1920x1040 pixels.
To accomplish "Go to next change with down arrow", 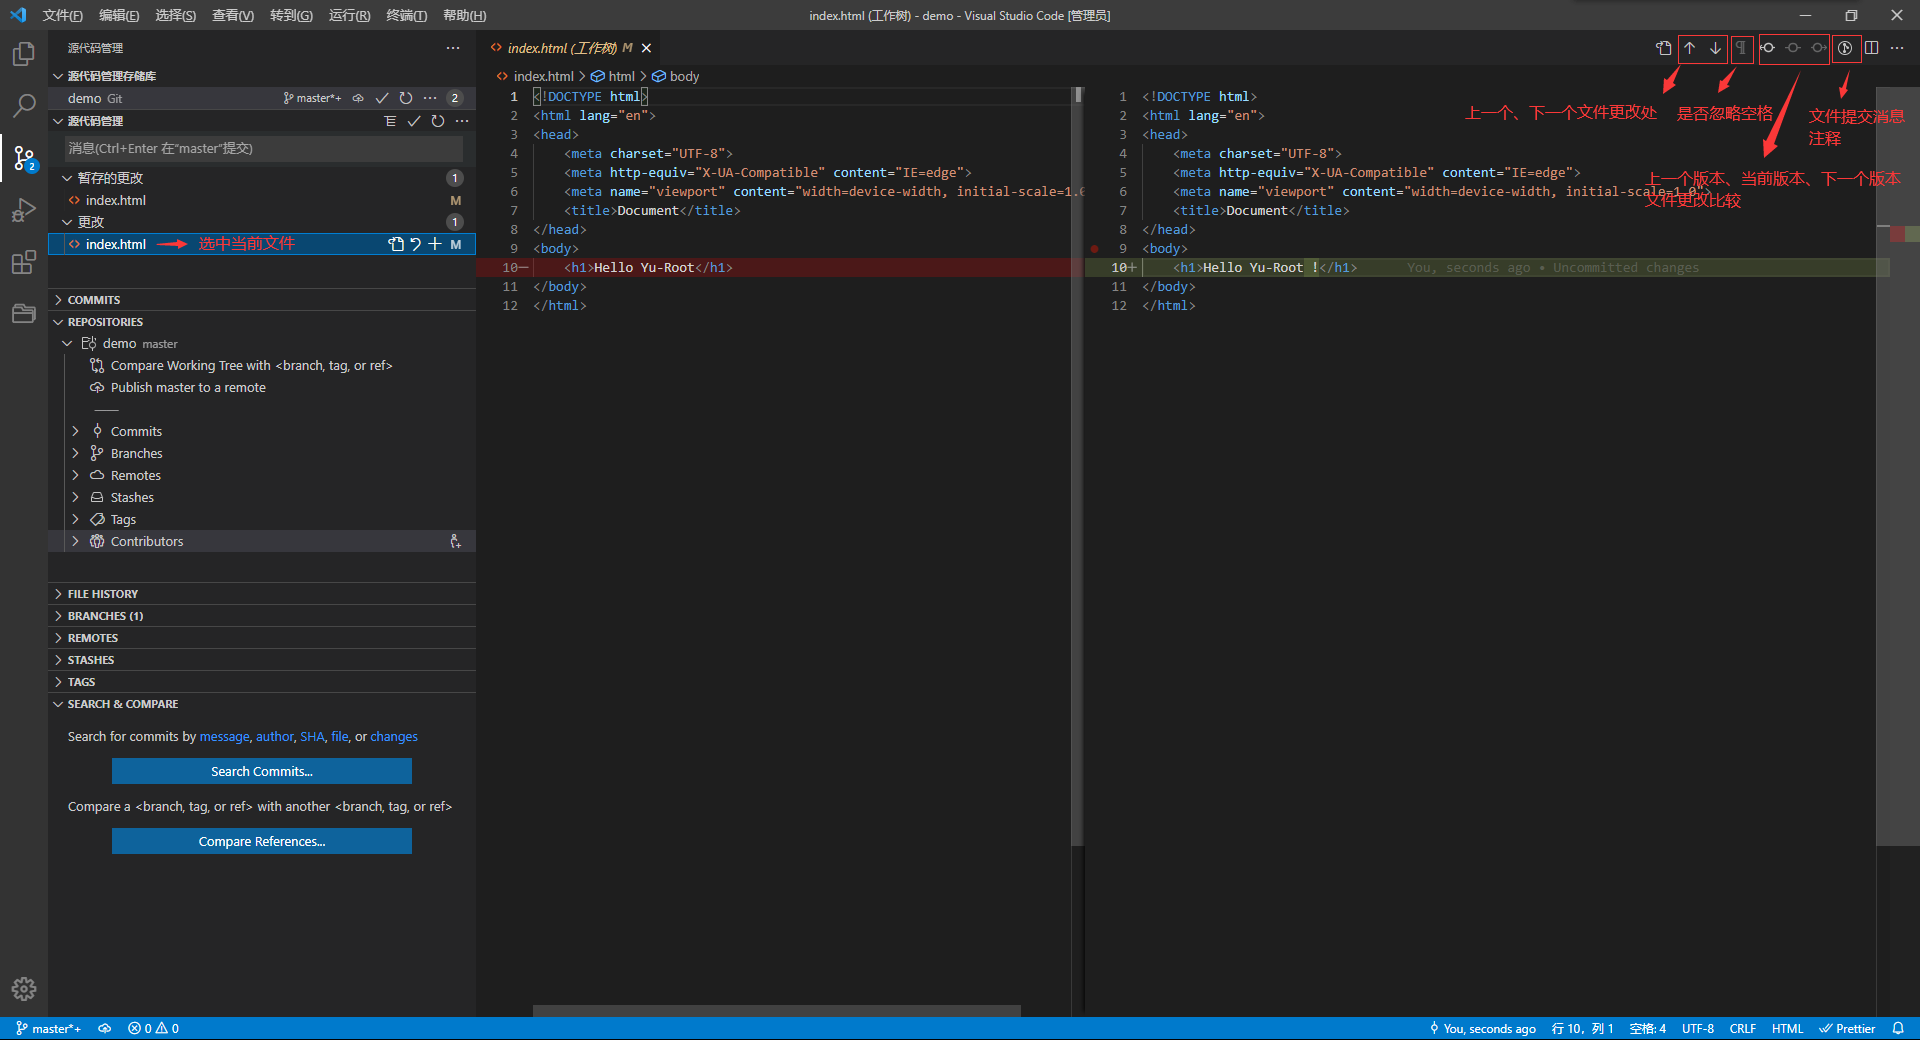I will (1715, 48).
